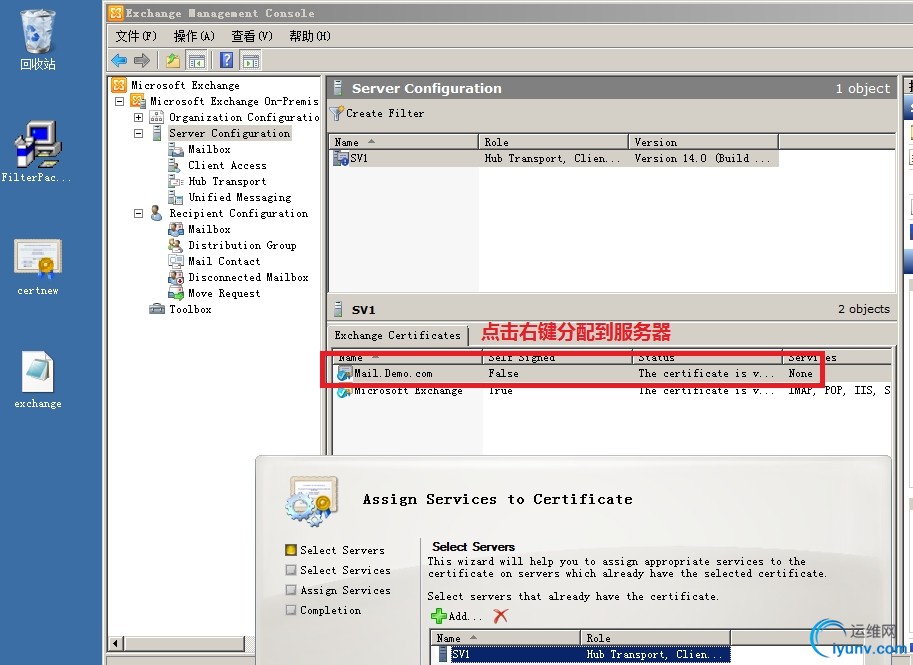Click the Back arrow toolbar icon
This screenshot has width=913, height=665.
(119, 60)
